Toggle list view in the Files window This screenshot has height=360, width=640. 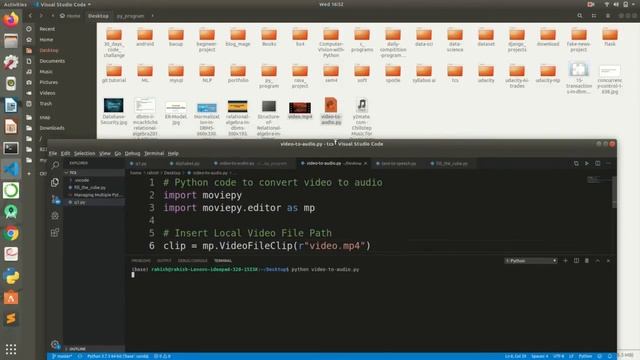594,16
